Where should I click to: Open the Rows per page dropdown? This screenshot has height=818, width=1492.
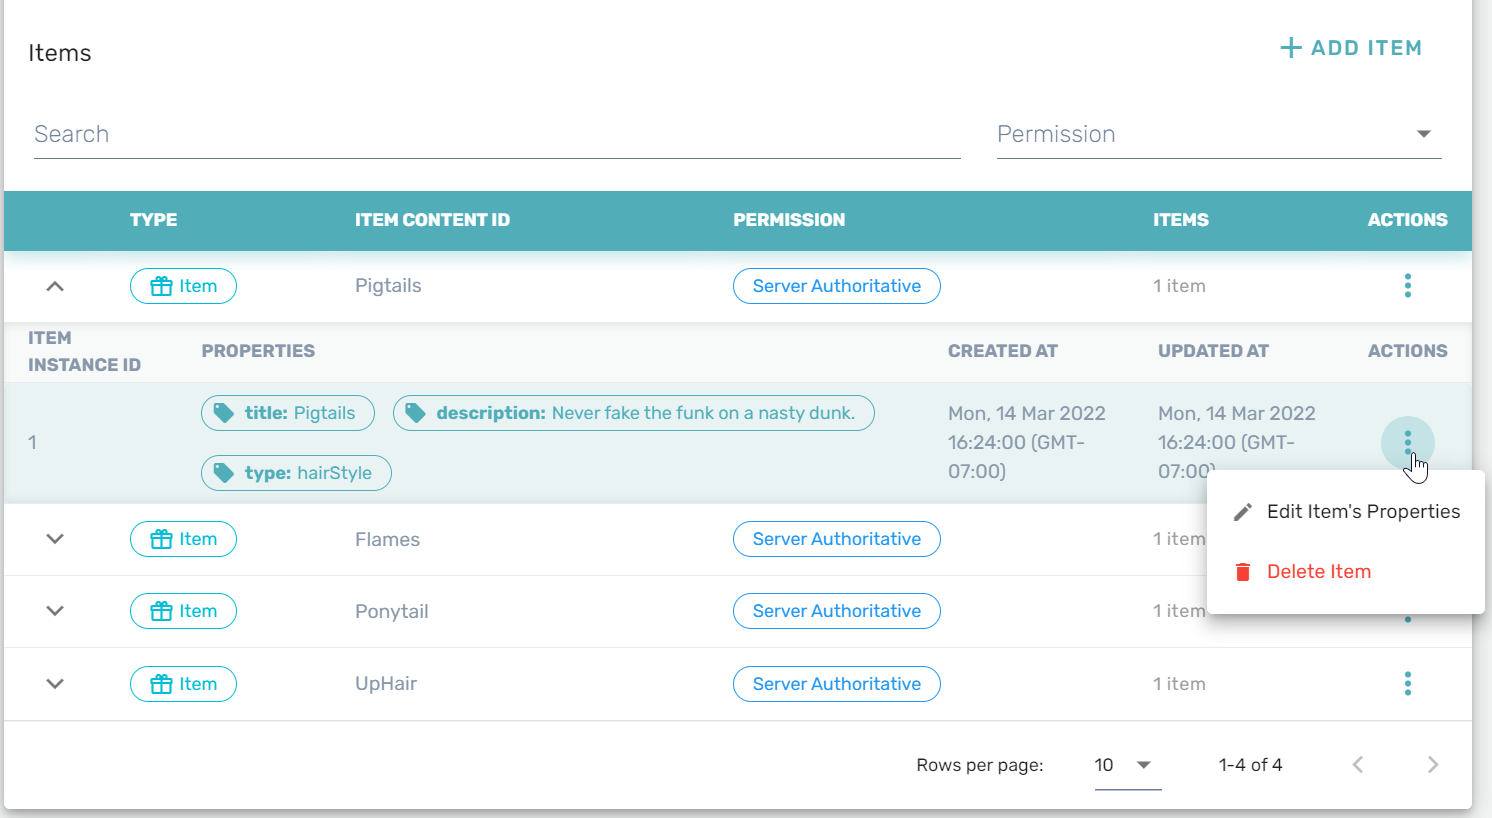[x=1127, y=765]
